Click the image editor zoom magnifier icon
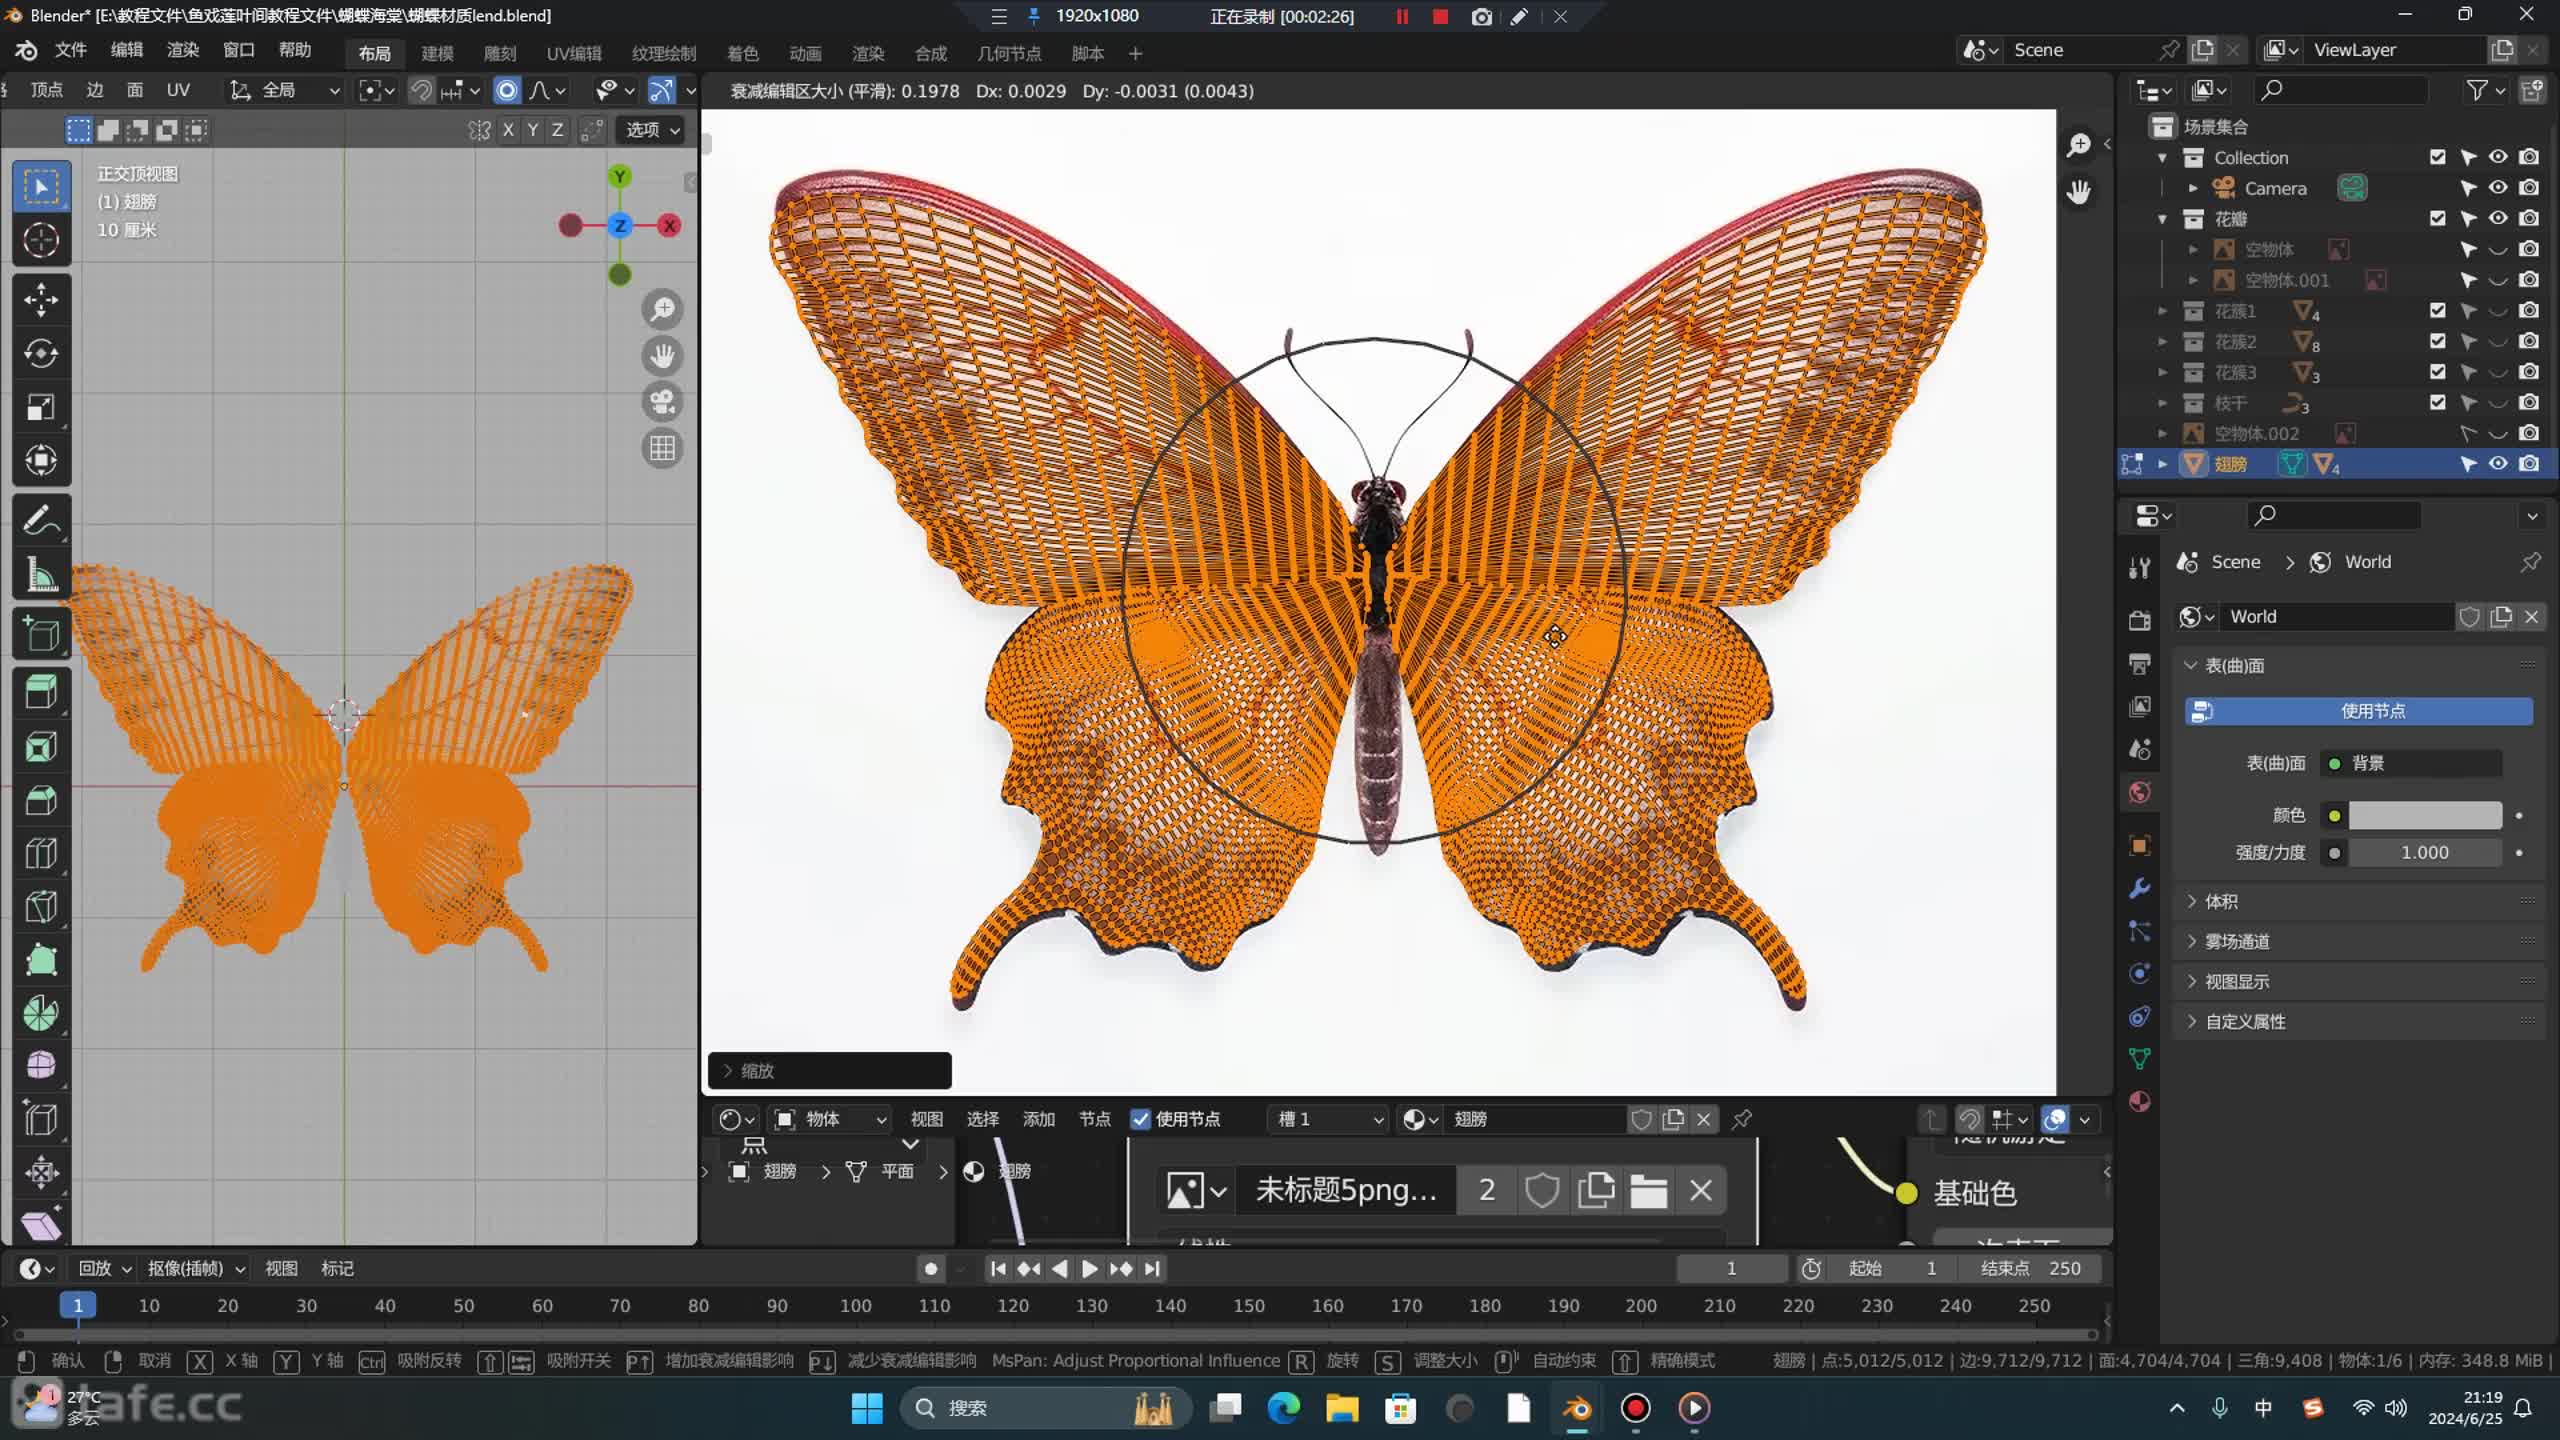The width and height of the screenshot is (2560, 1440). click(2079, 145)
